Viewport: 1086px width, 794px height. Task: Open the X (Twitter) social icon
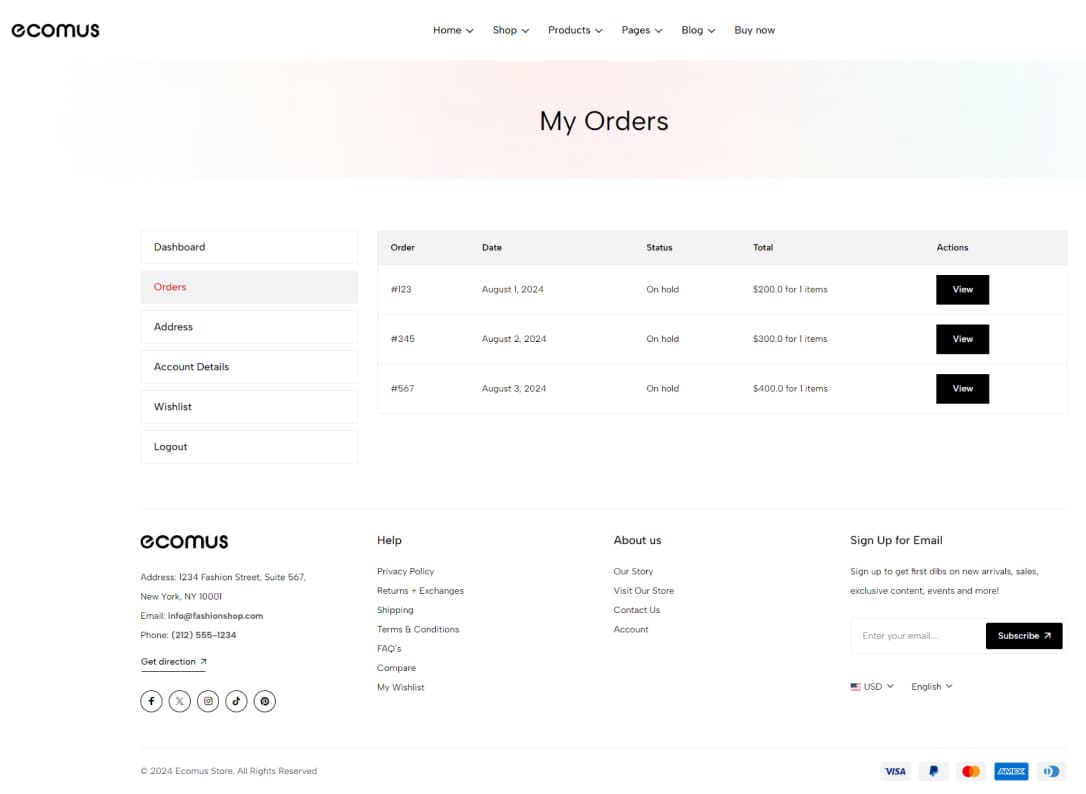pos(179,701)
